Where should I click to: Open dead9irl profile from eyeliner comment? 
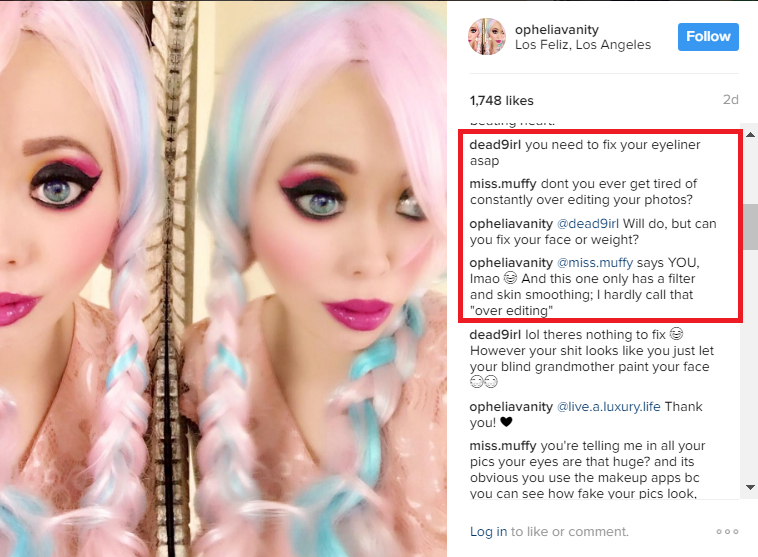click(495, 145)
